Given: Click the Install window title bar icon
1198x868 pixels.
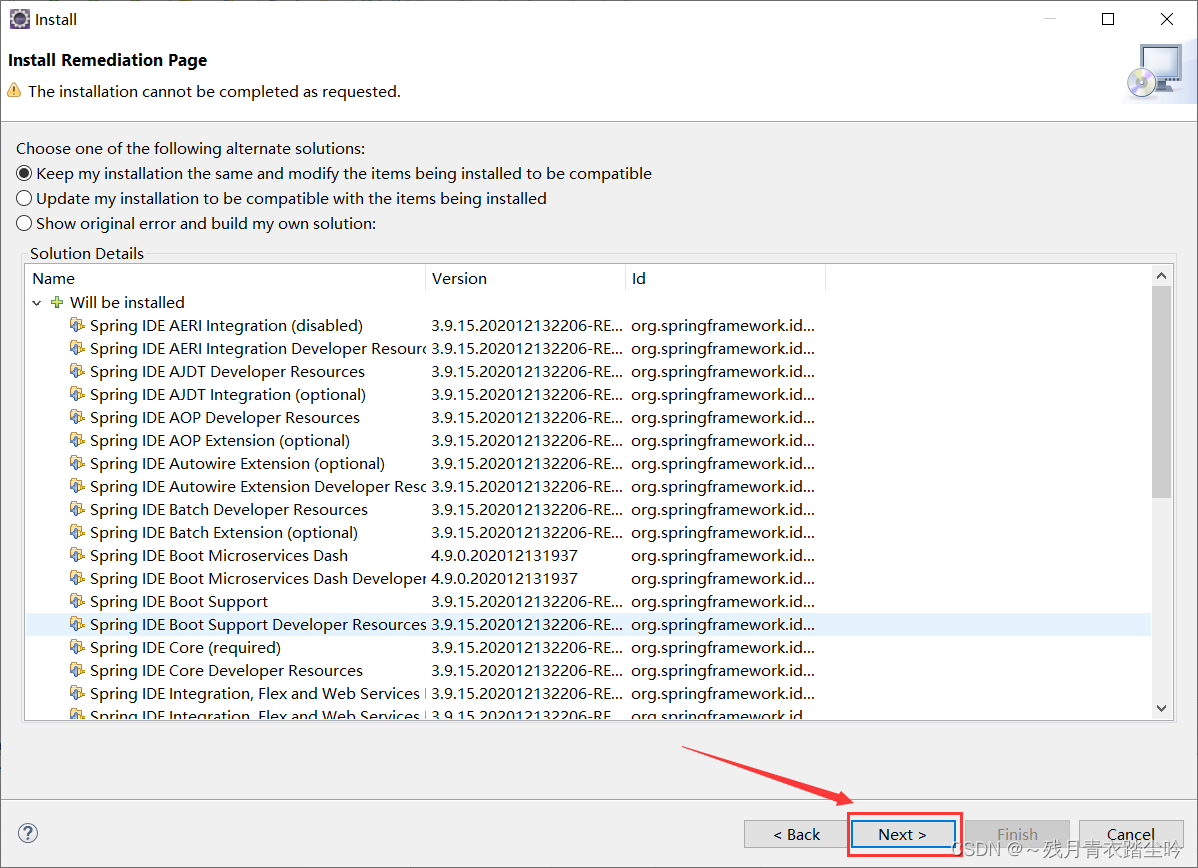Looking at the screenshot, I should tap(20, 19).
